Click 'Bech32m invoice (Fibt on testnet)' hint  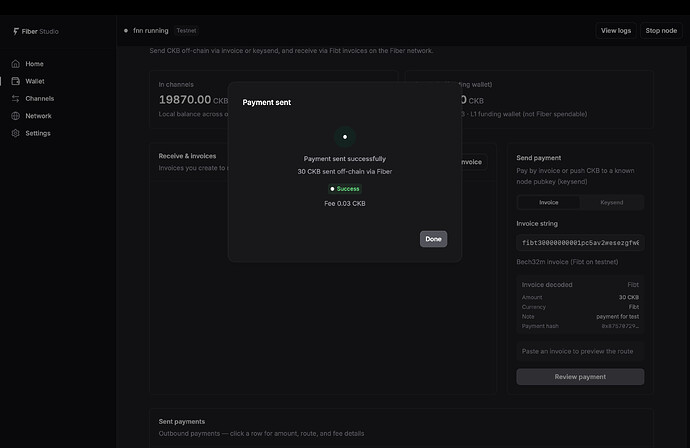click(x=567, y=262)
